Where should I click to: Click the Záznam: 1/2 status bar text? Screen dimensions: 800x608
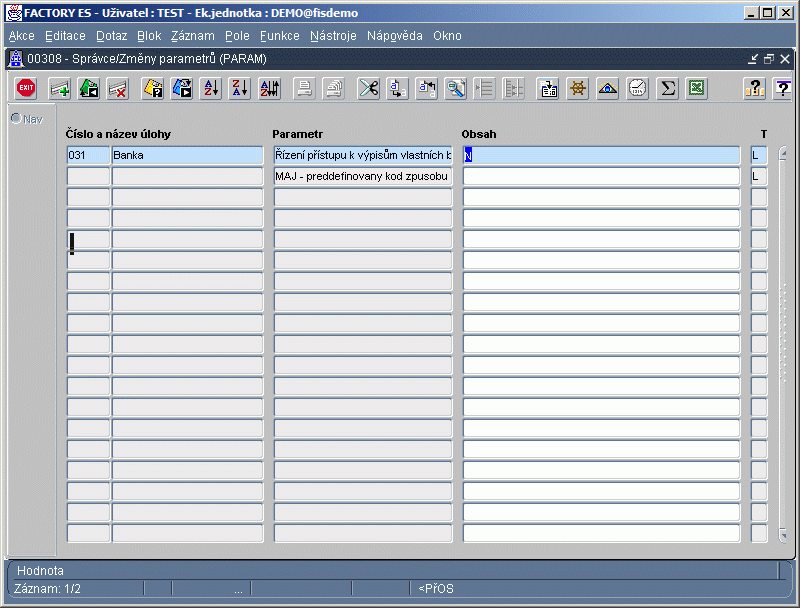pyautogui.click(x=47, y=589)
